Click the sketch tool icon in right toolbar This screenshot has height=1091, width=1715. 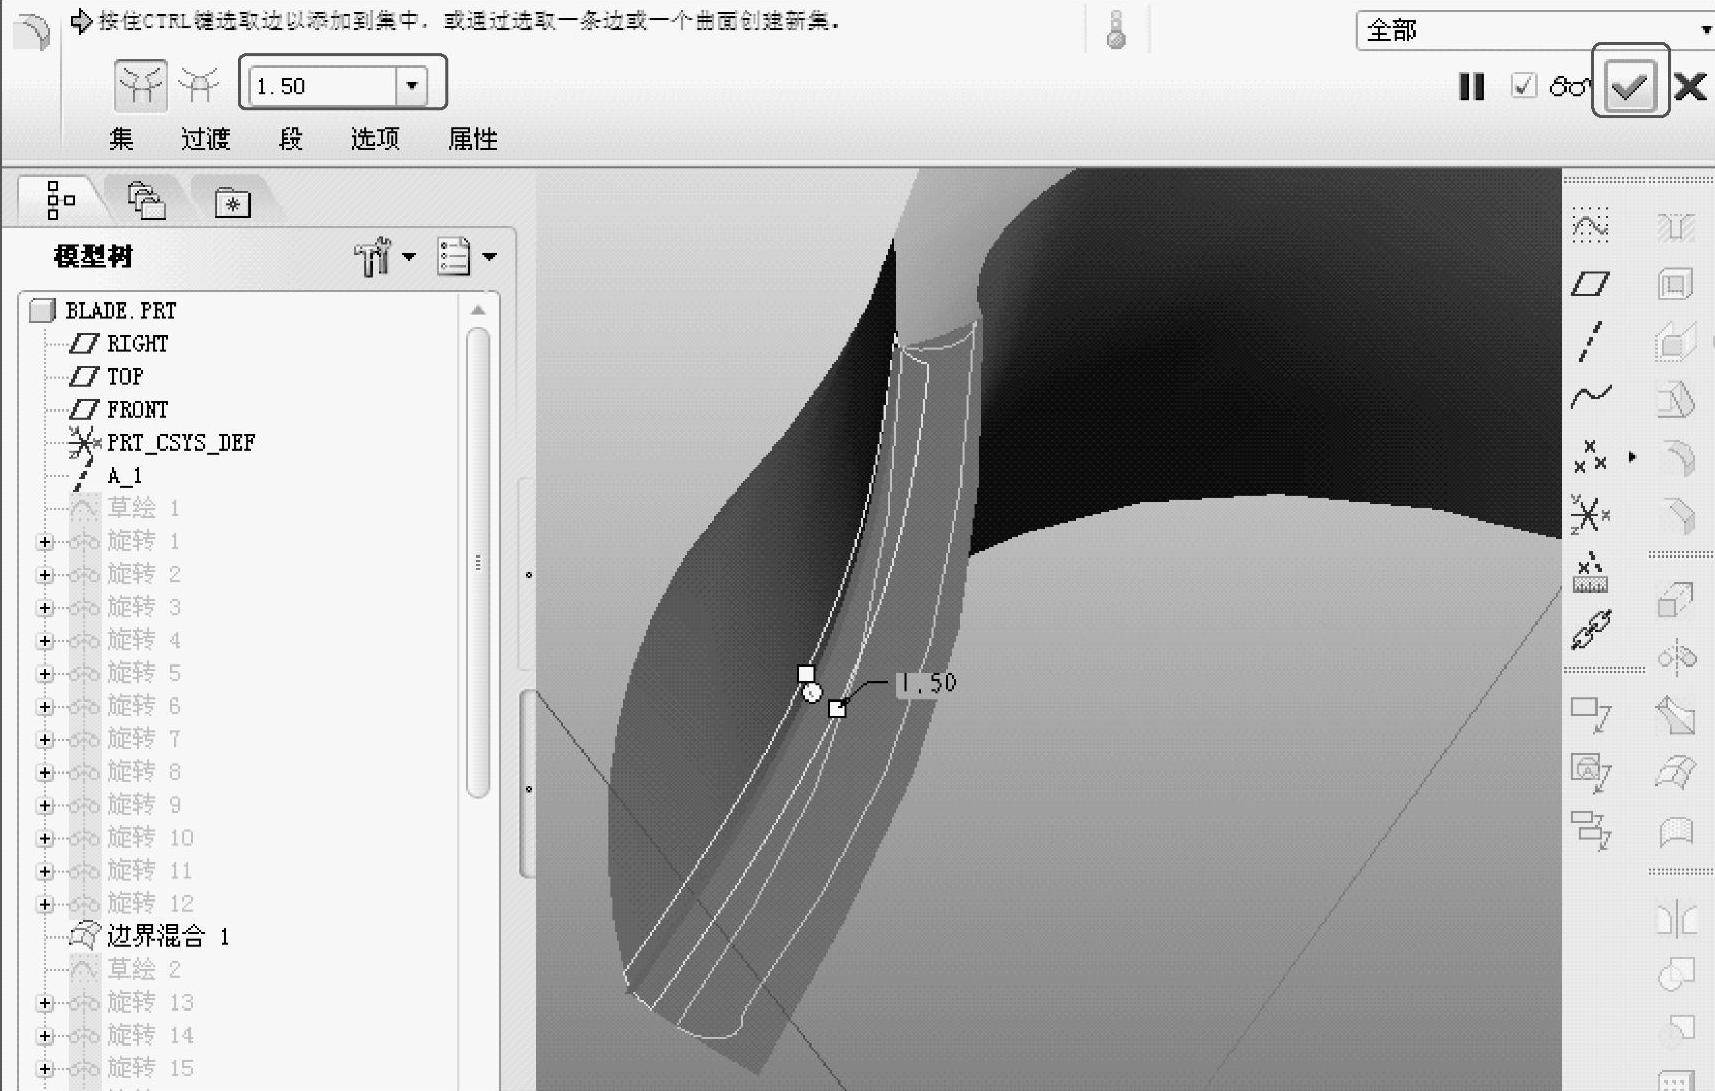click(1590, 226)
